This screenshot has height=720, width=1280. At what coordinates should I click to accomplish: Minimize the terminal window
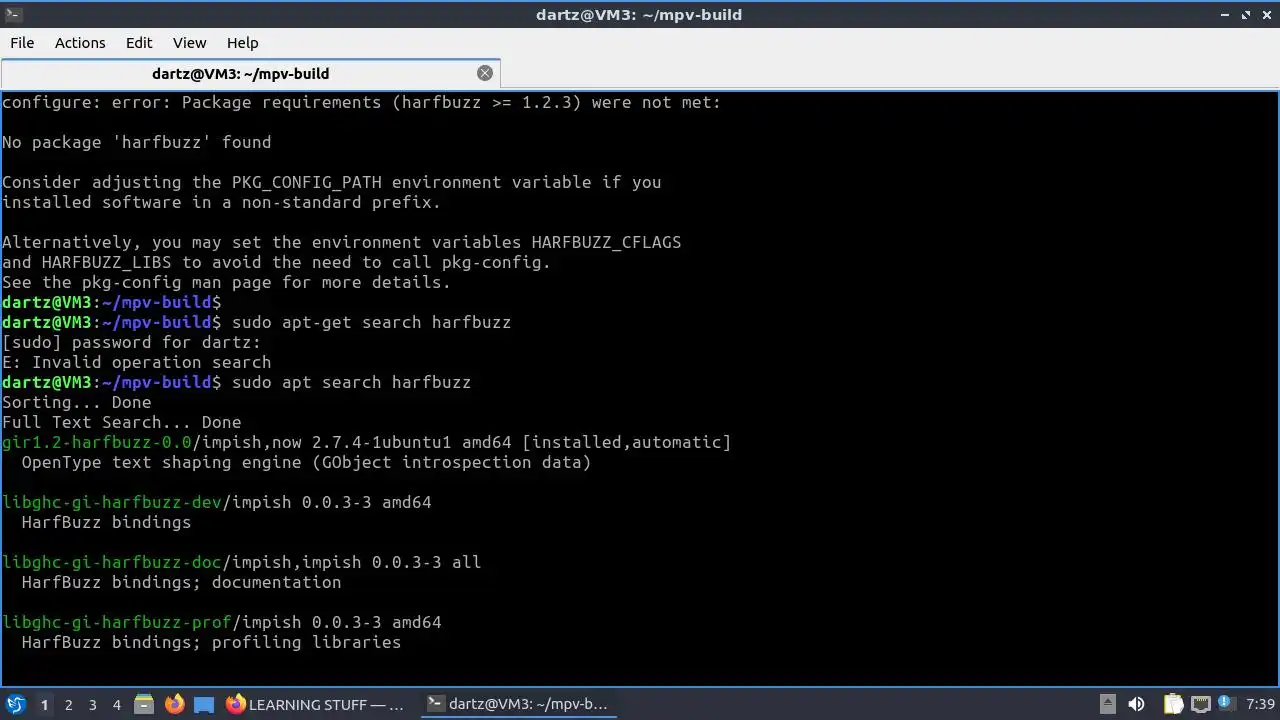tap(1226, 14)
